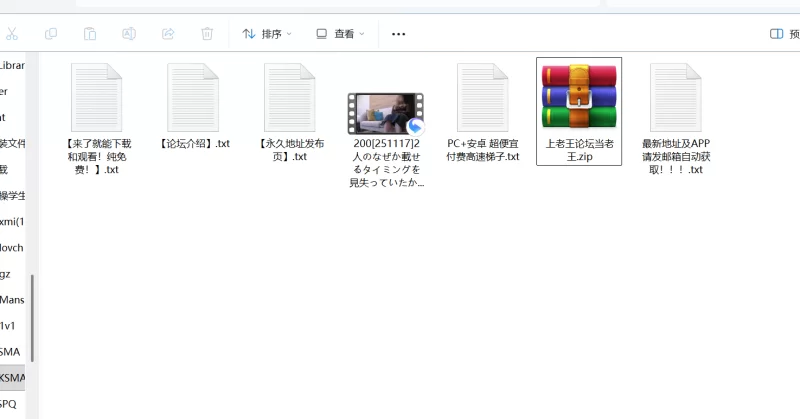Open the 查看 view dropdown
This screenshot has height=419, width=800.
340,34
